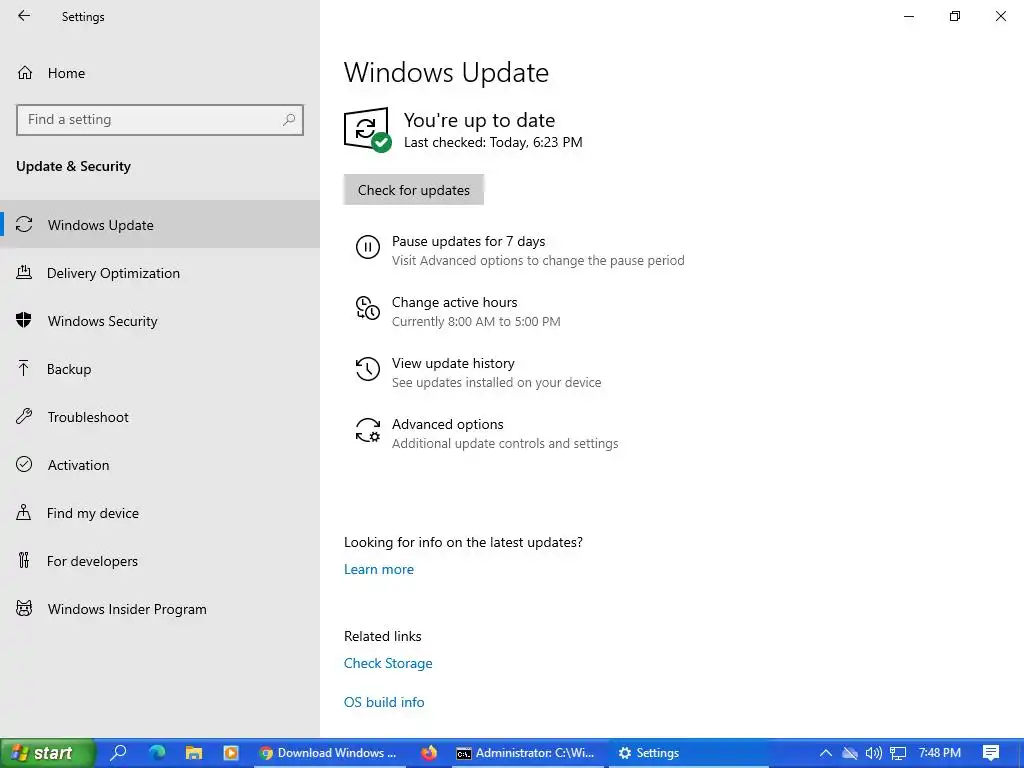Click the clock icon for Change active hours
The image size is (1024, 768).
[x=368, y=308]
